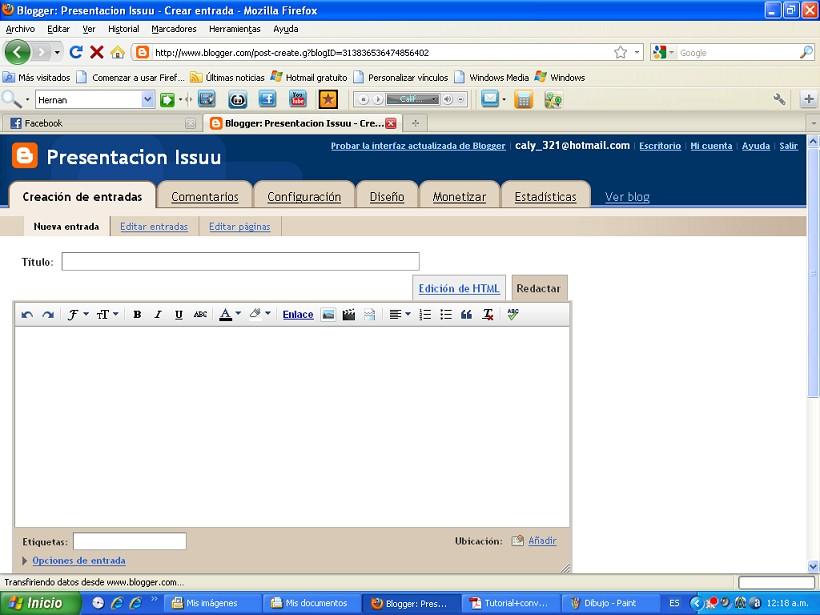
Task: Open Editar entradas link
Action: [x=154, y=226]
